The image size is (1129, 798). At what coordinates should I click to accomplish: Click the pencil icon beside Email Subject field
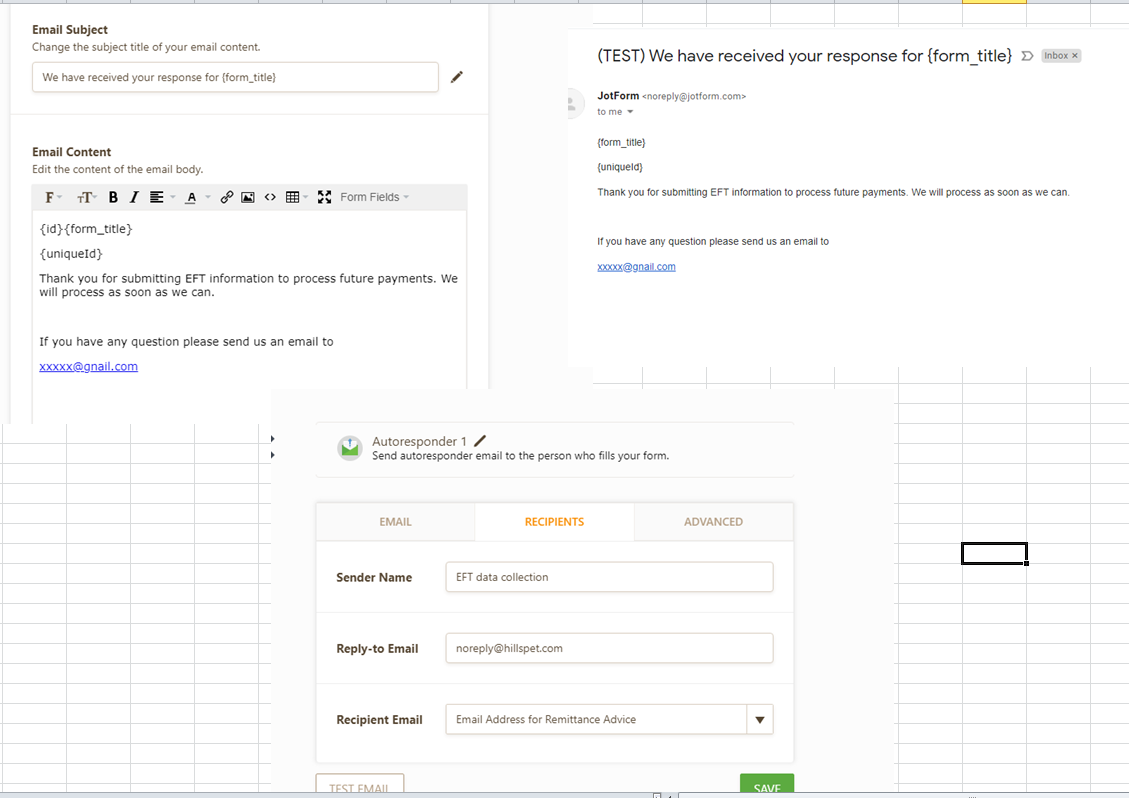tap(456, 77)
